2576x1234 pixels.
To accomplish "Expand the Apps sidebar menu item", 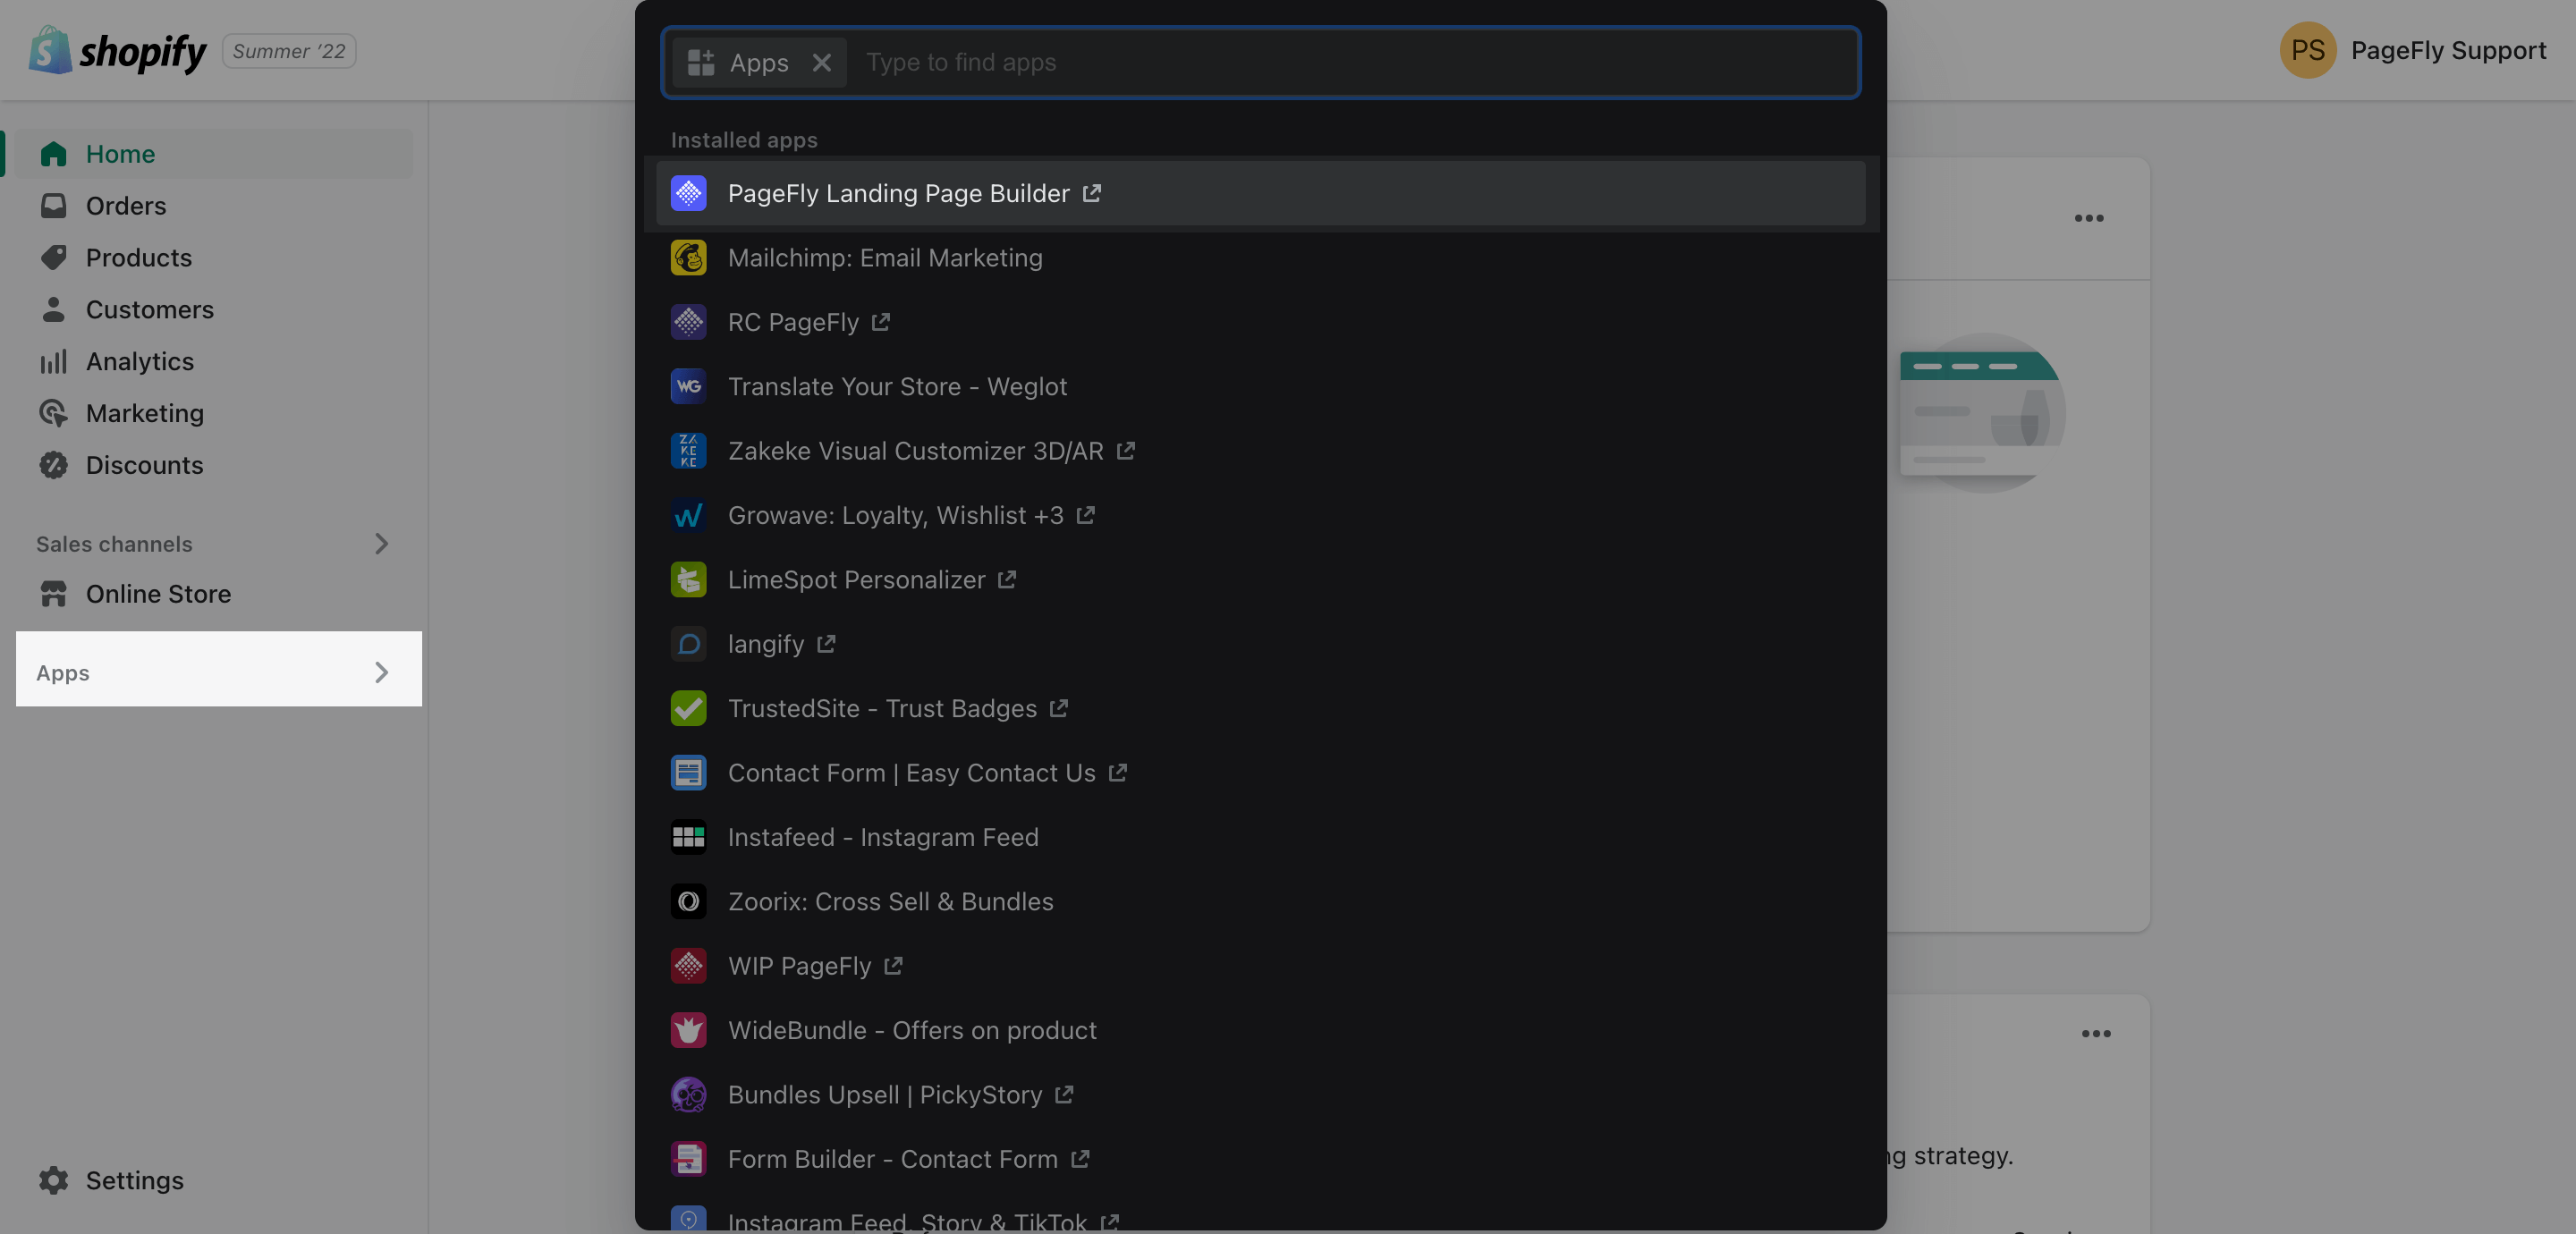I will click(x=381, y=671).
